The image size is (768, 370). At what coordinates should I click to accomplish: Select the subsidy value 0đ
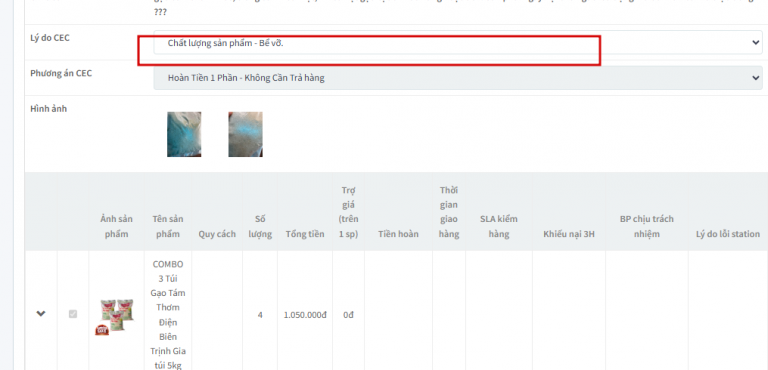pos(348,315)
